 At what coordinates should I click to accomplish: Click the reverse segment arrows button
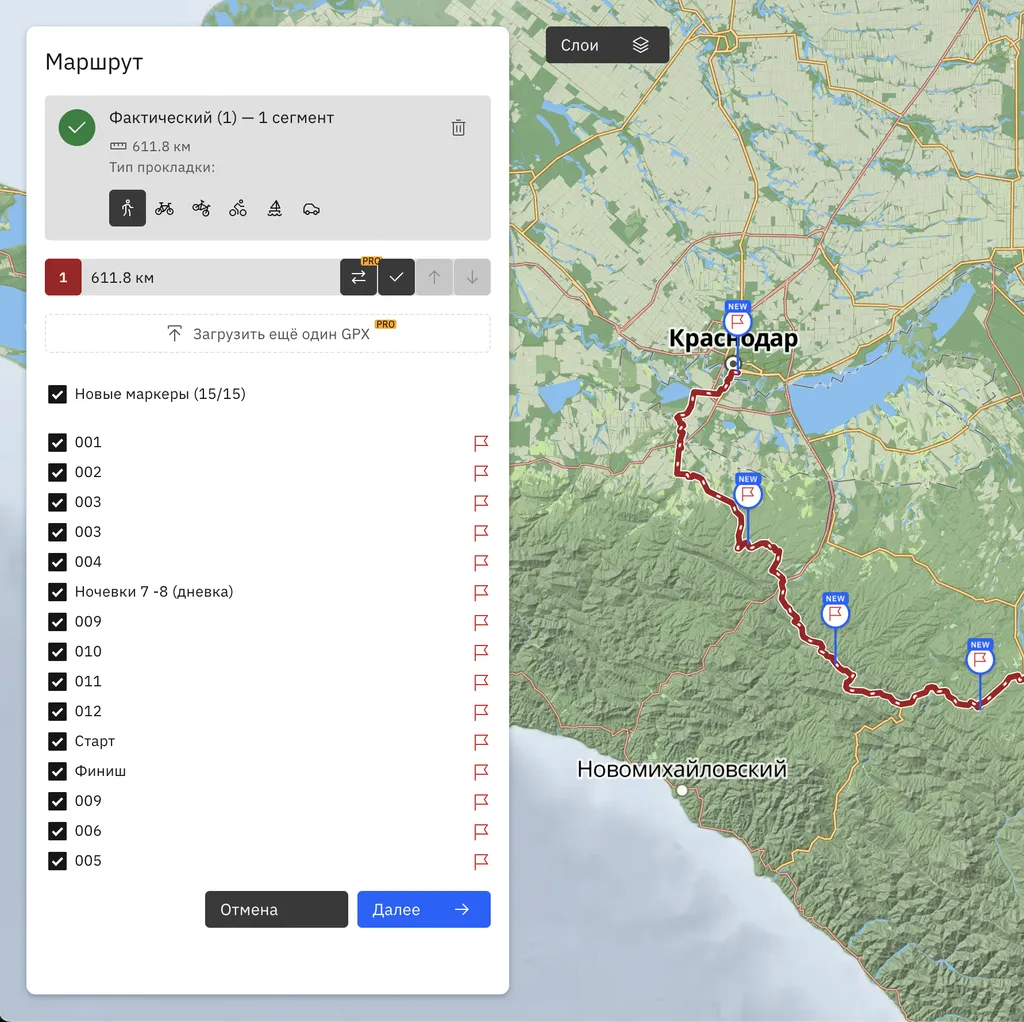coord(358,277)
